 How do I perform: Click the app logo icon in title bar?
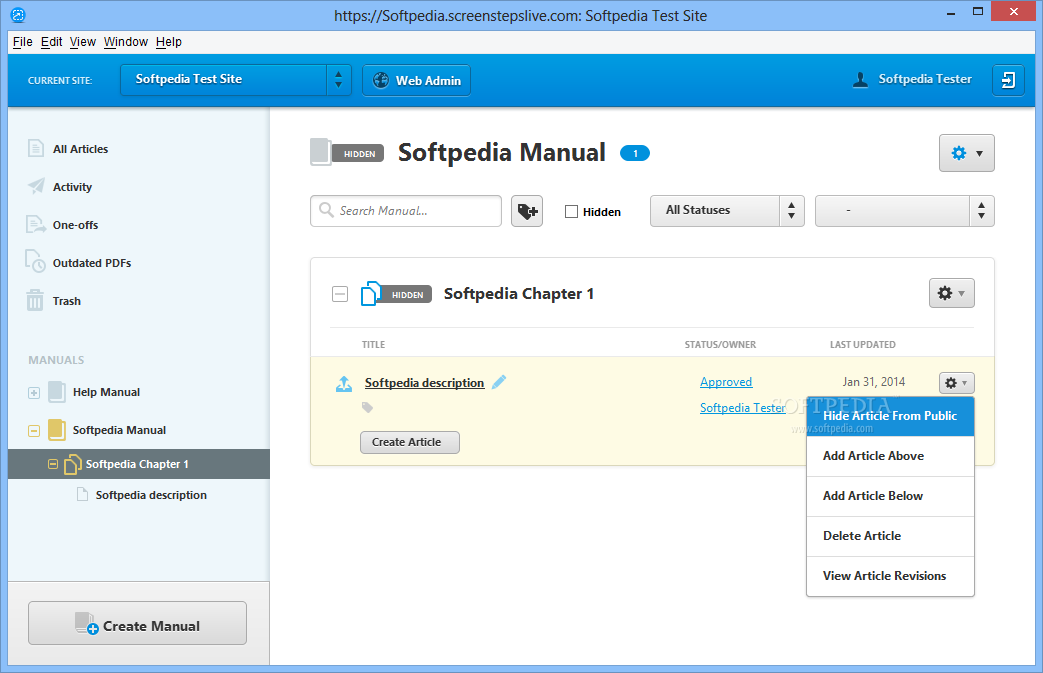click(x=18, y=15)
